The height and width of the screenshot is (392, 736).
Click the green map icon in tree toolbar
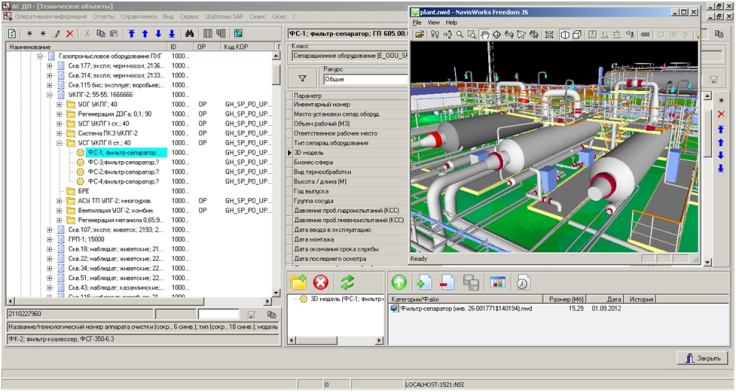238,33
